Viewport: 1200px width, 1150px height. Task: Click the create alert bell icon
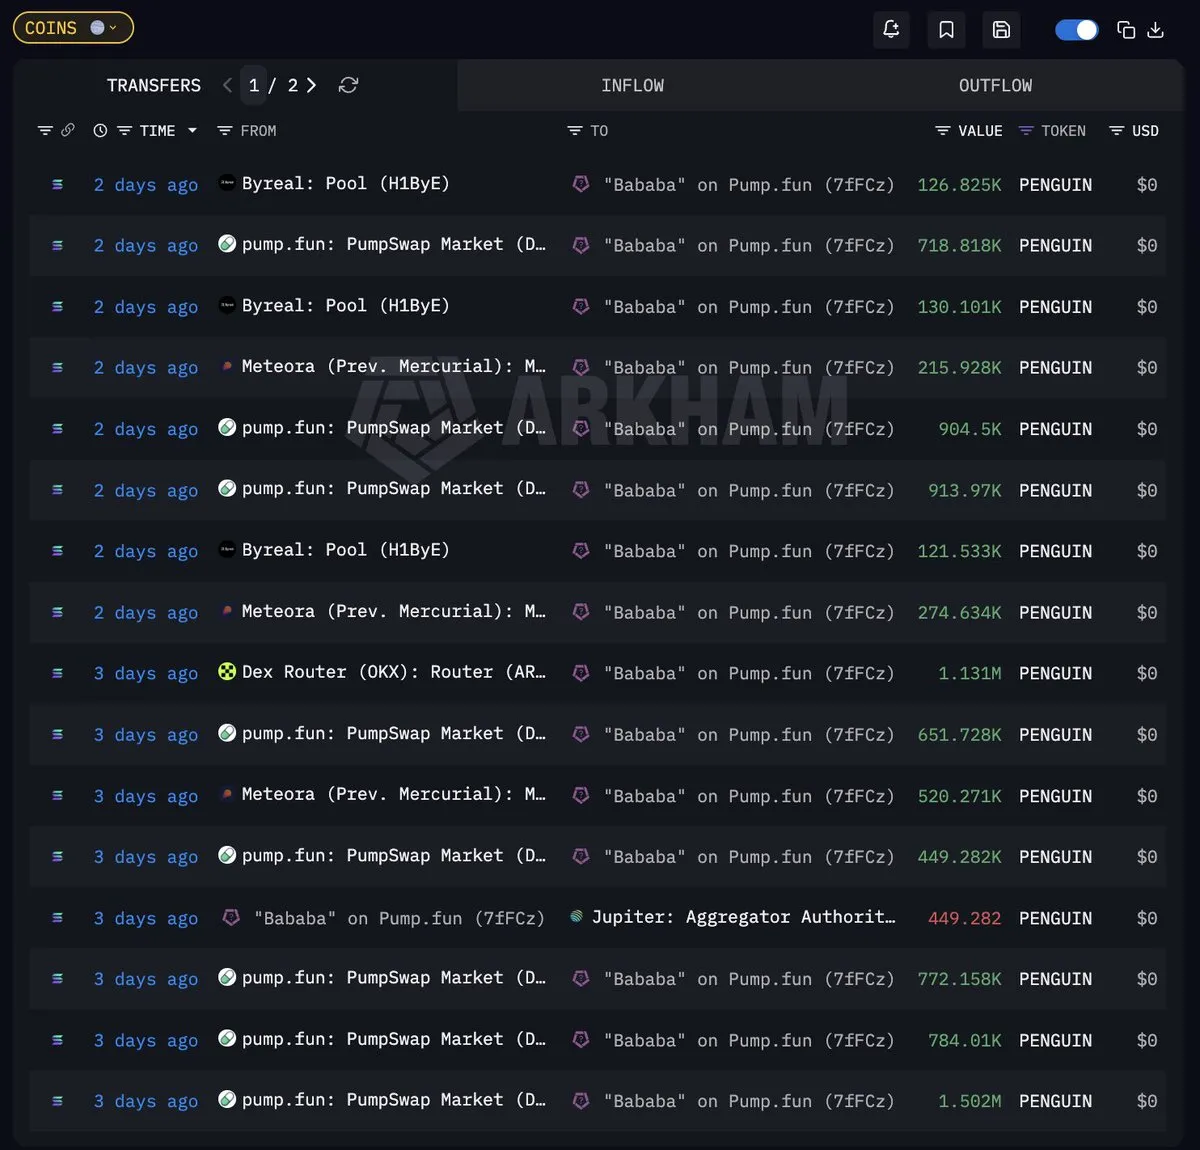[891, 29]
